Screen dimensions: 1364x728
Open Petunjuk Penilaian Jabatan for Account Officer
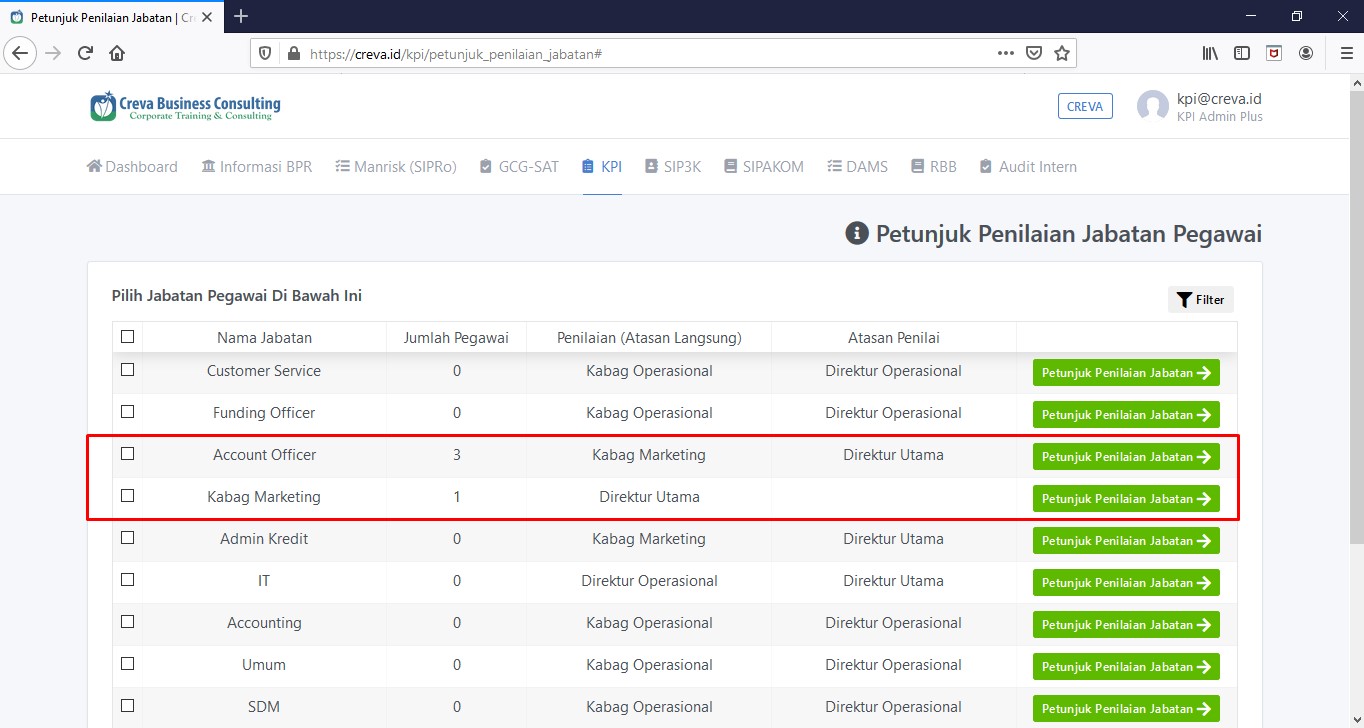pyautogui.click(x=1126, y=456)
